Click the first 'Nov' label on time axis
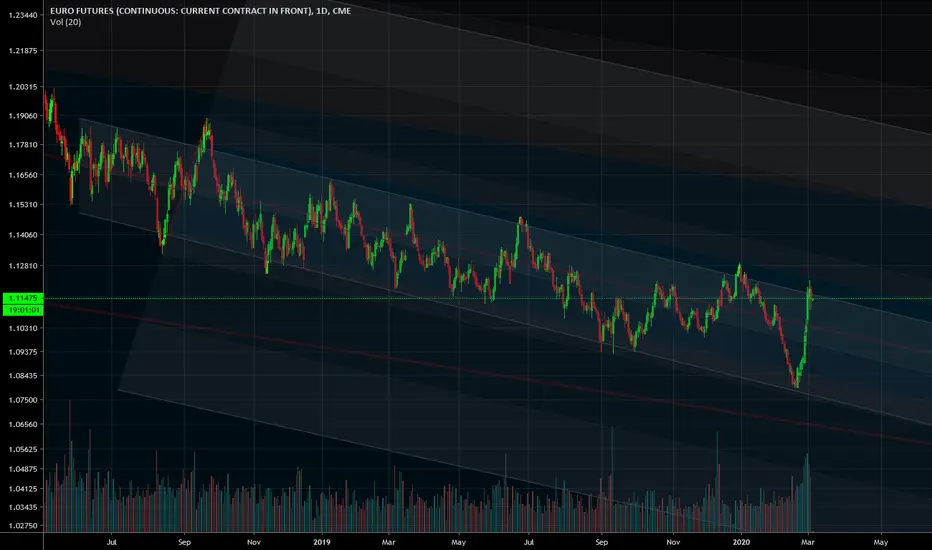 click(254, 542)
